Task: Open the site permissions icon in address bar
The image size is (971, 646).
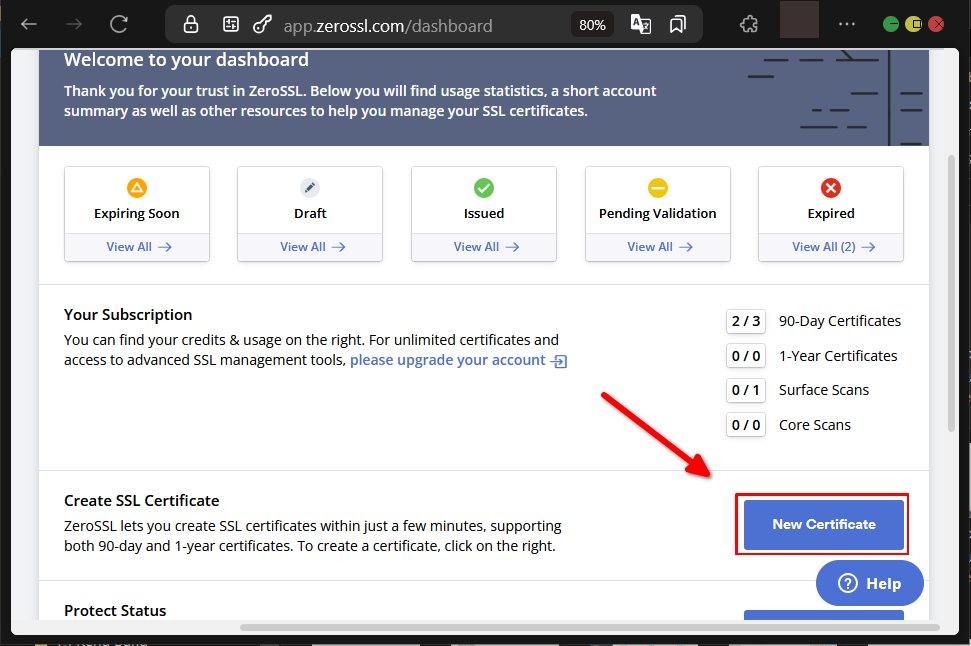Action: tap(230, 25)
